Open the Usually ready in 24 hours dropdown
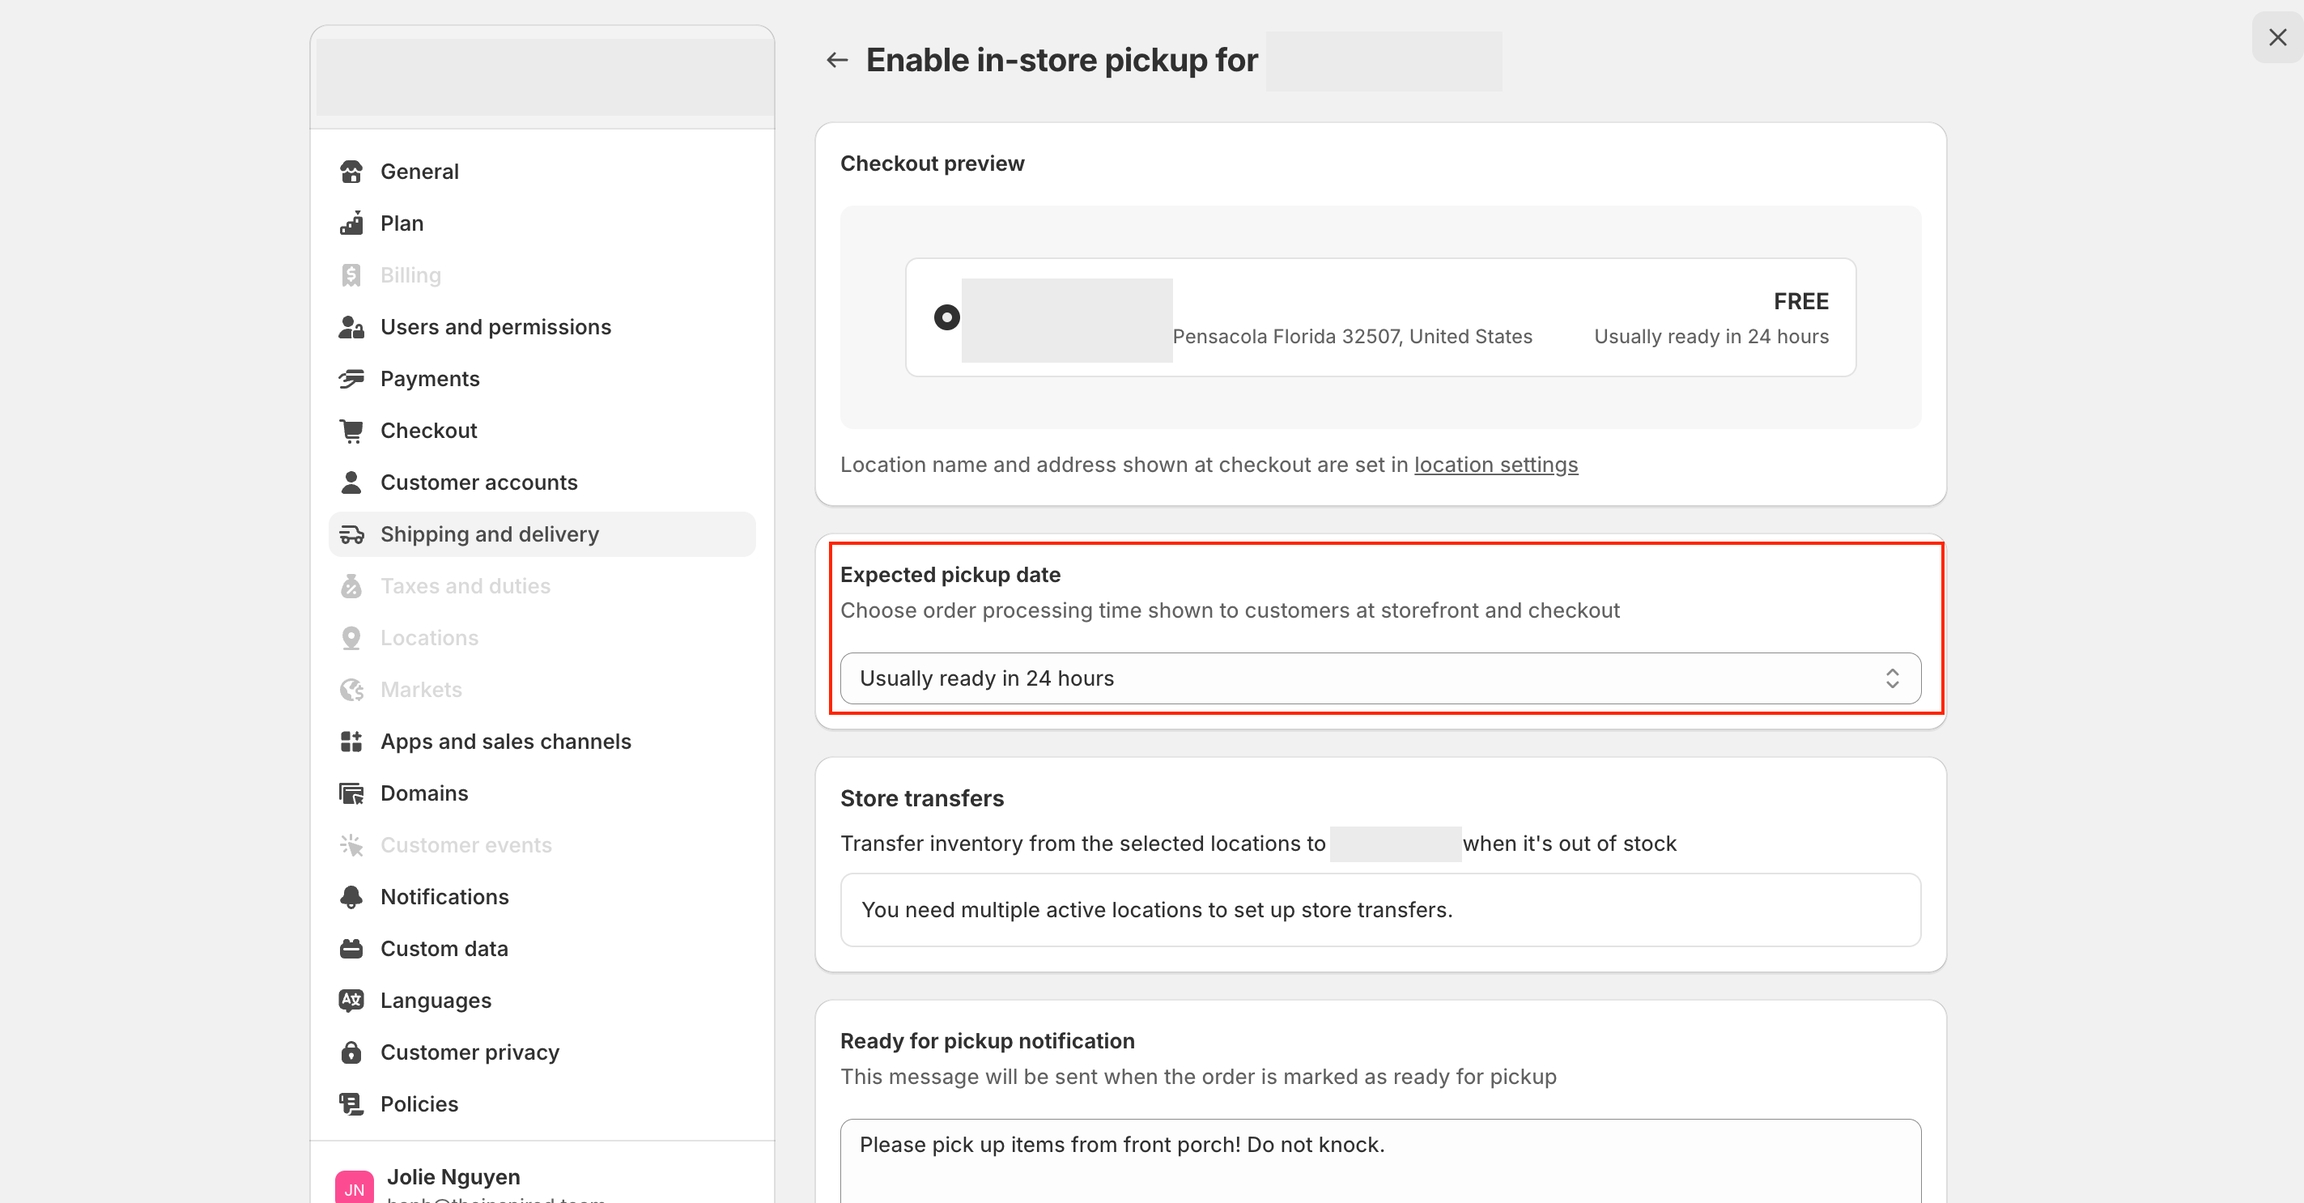Viewport: 2304px width, 1203px height. coord(1360,678)
